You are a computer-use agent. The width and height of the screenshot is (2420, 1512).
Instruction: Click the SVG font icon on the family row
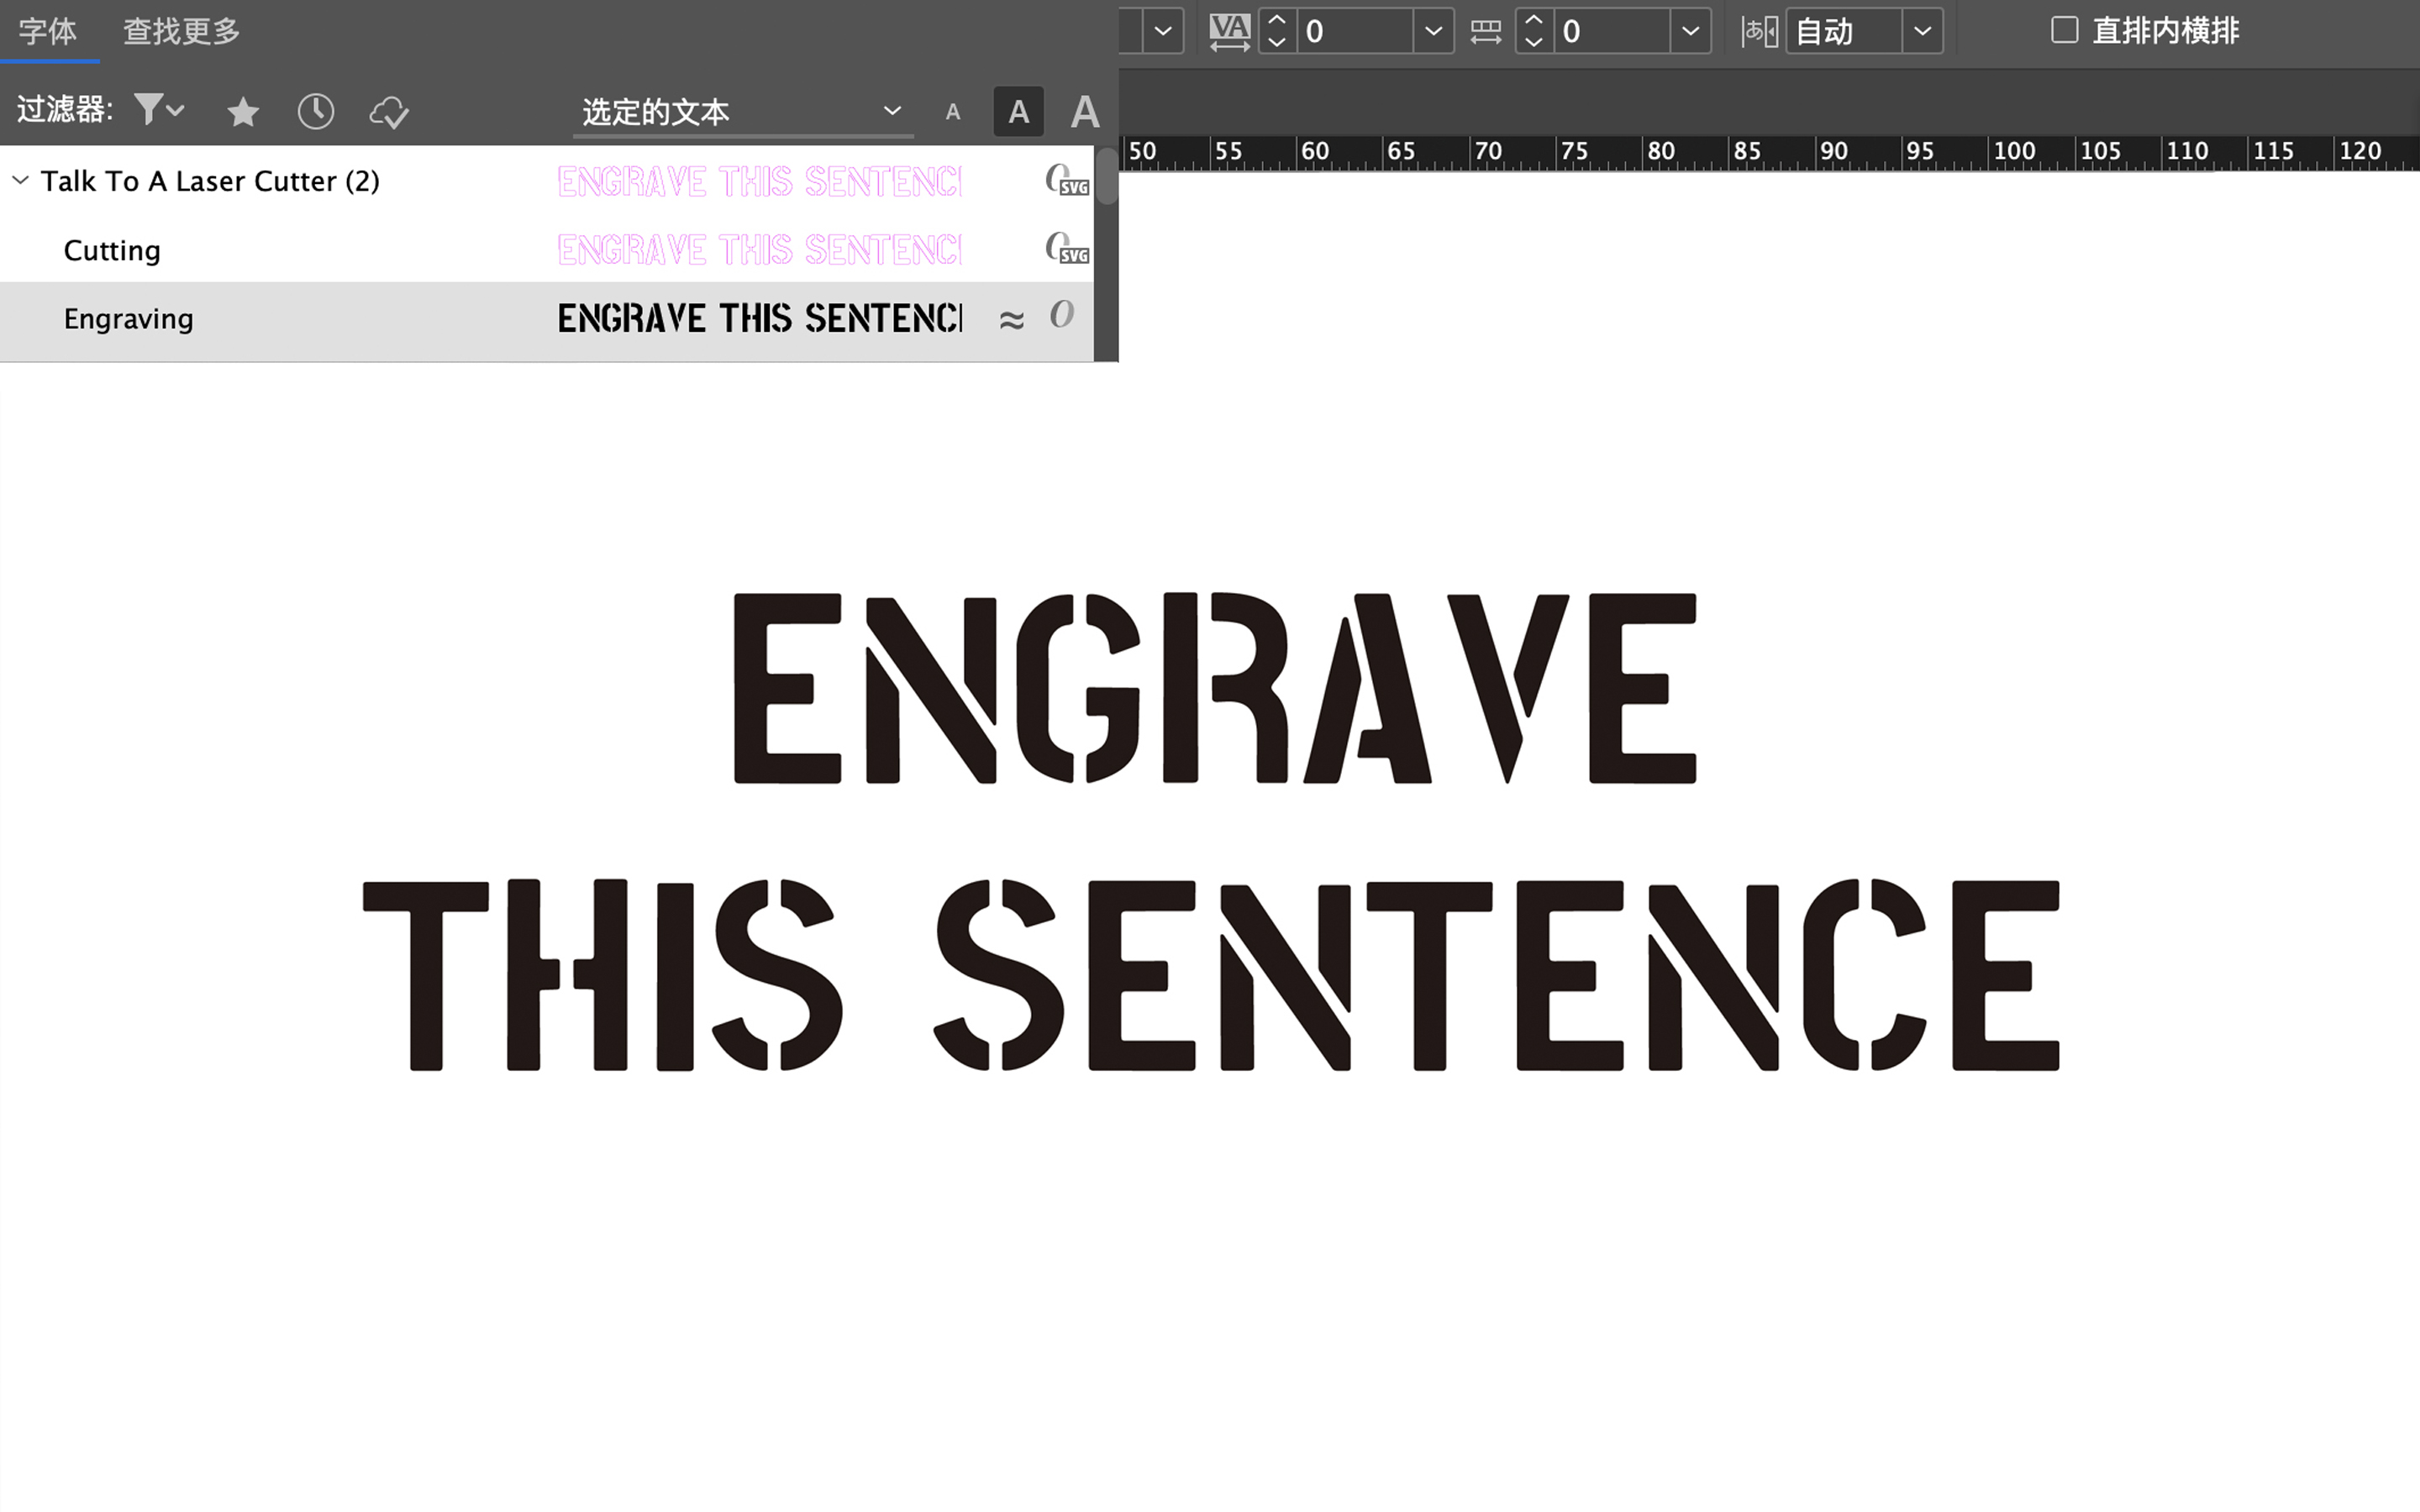(x=1067, y=181)
